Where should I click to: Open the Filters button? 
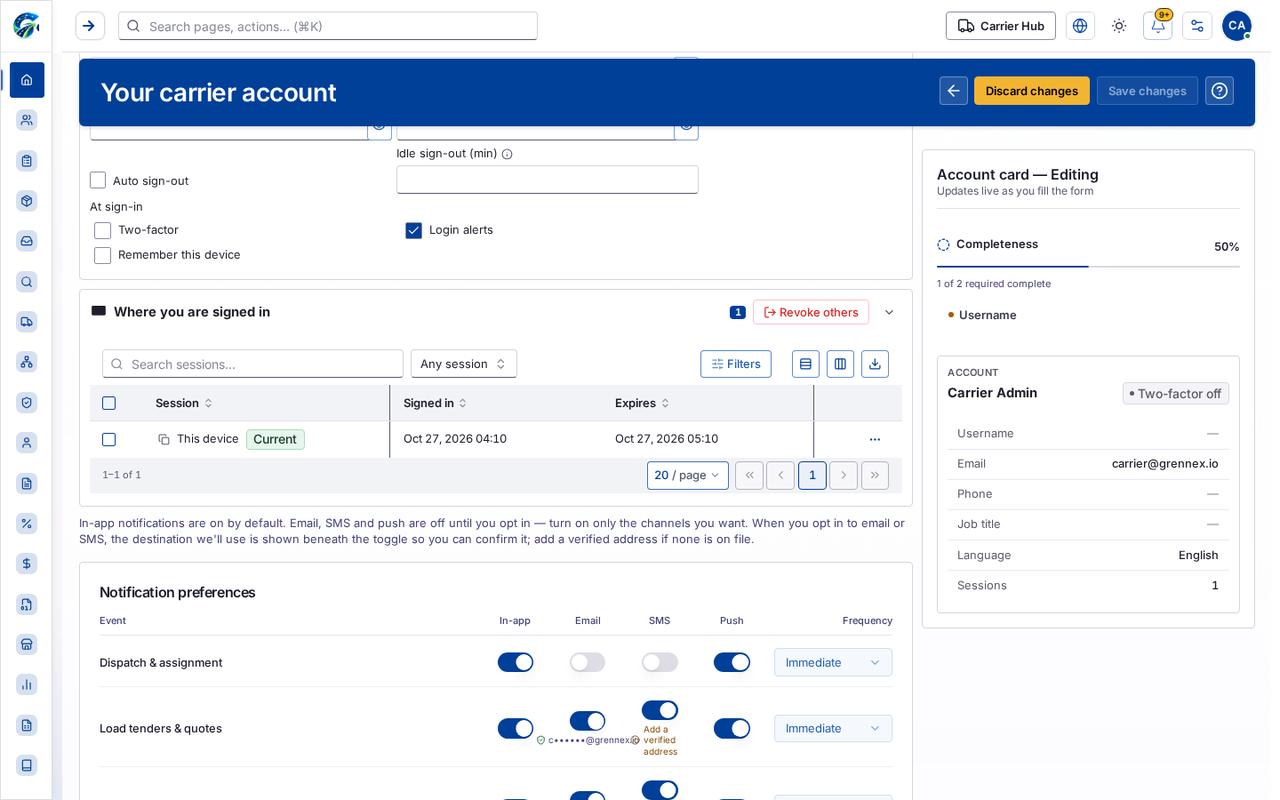pyautogui.click(x=736, y=364)
